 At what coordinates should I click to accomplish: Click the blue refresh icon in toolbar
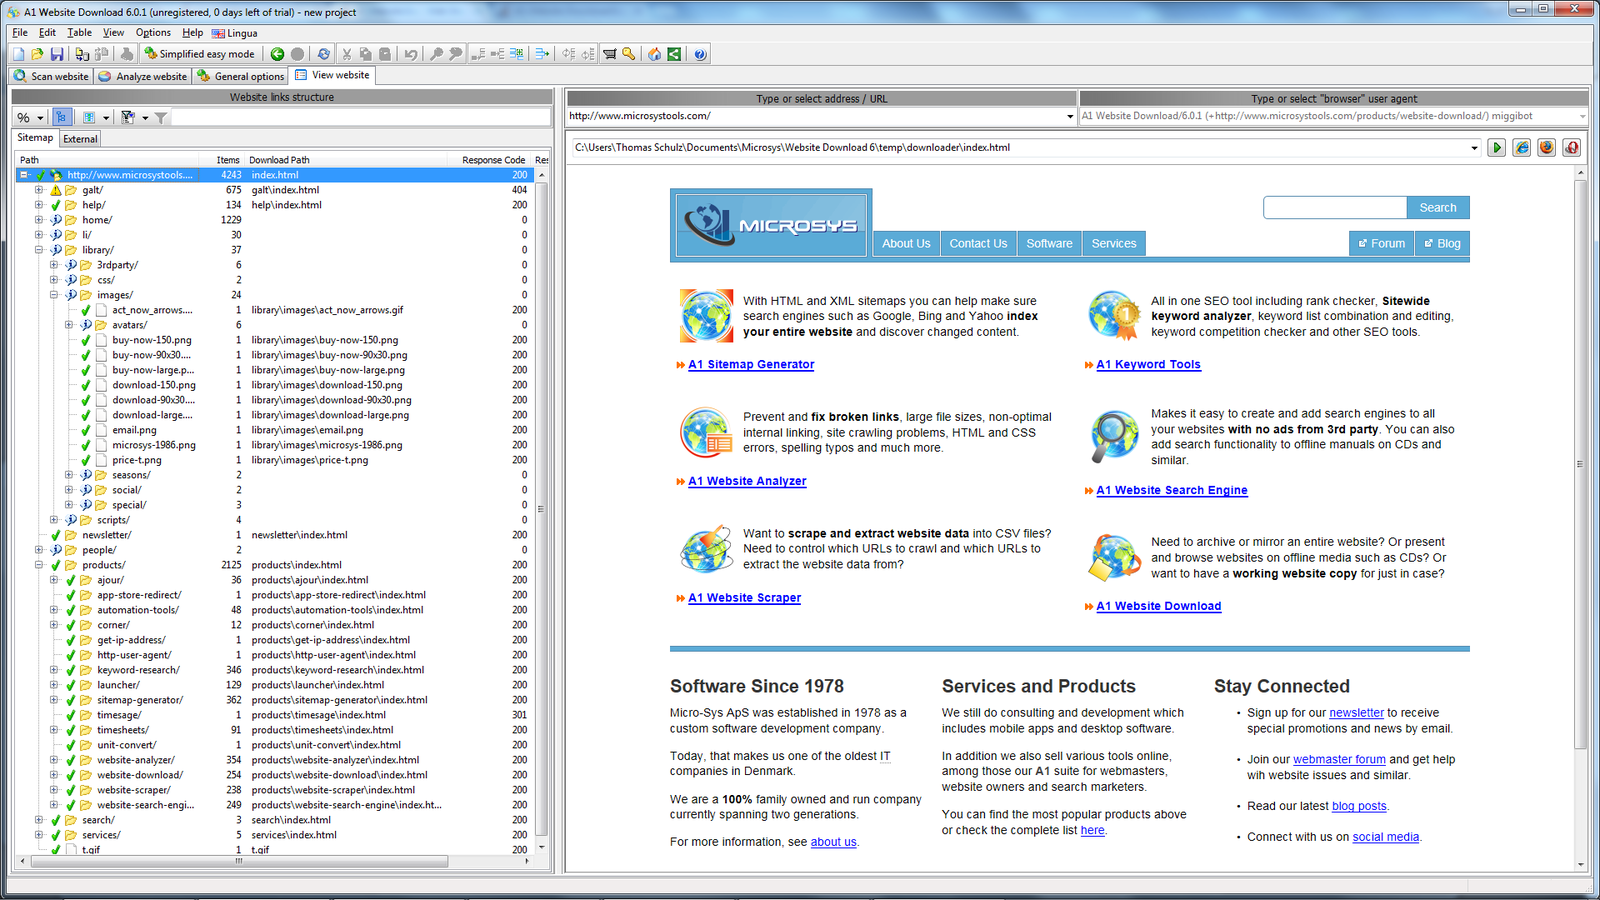point(323,54)
